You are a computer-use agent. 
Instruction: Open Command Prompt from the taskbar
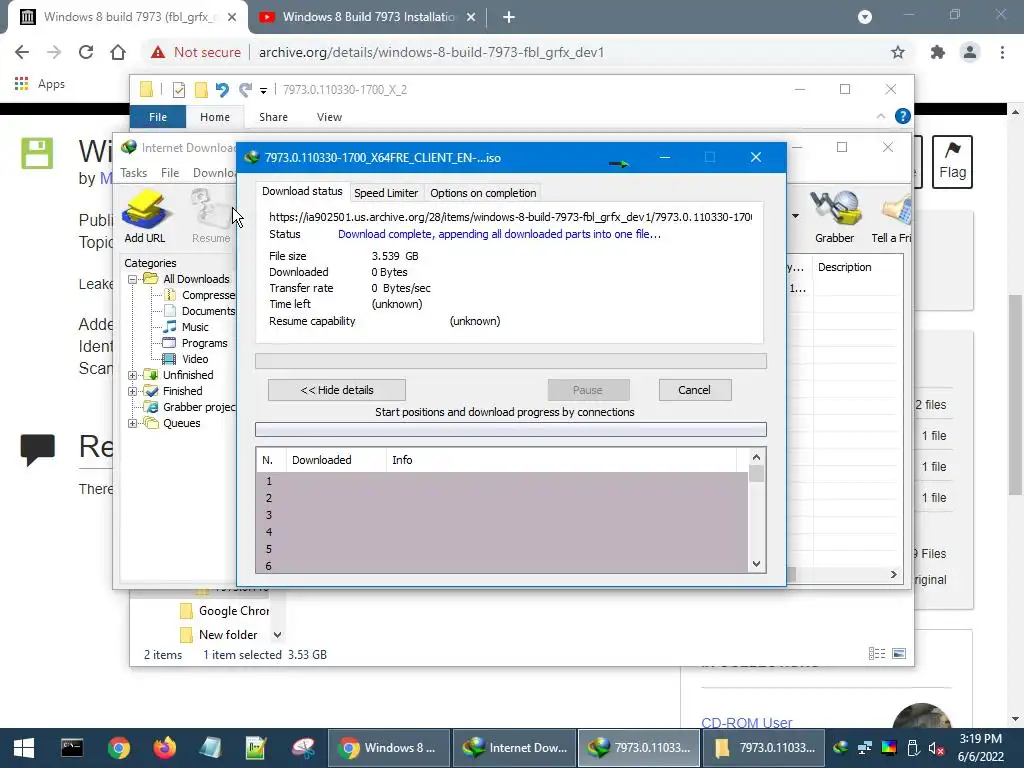(x=72, y=748)
